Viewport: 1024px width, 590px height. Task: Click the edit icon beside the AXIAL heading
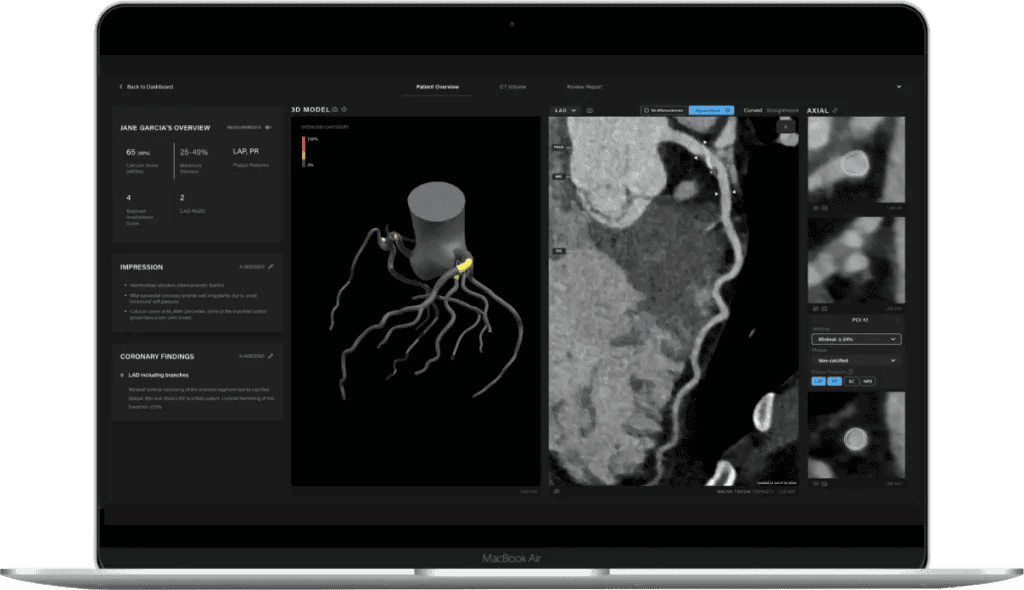[x=835, y=110]
